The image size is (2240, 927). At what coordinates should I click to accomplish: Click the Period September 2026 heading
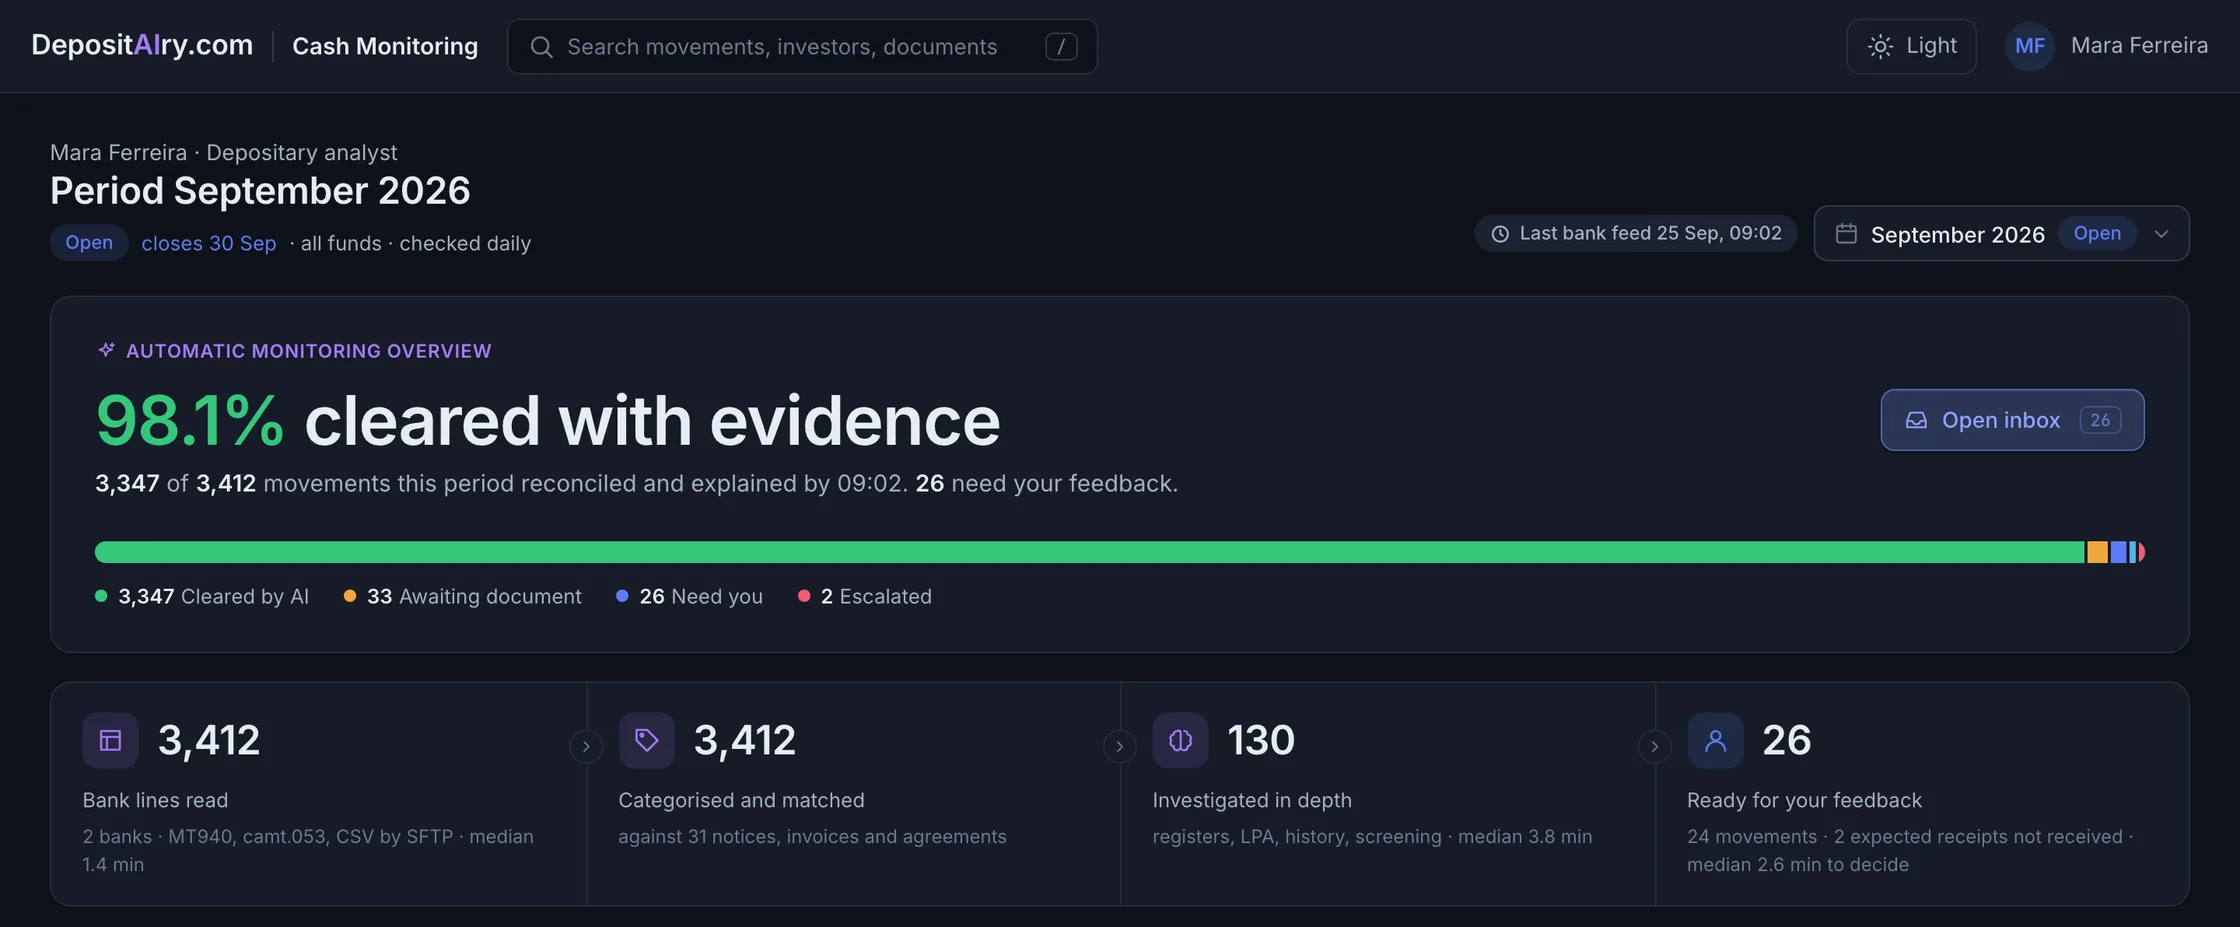[x=260, y=190]
